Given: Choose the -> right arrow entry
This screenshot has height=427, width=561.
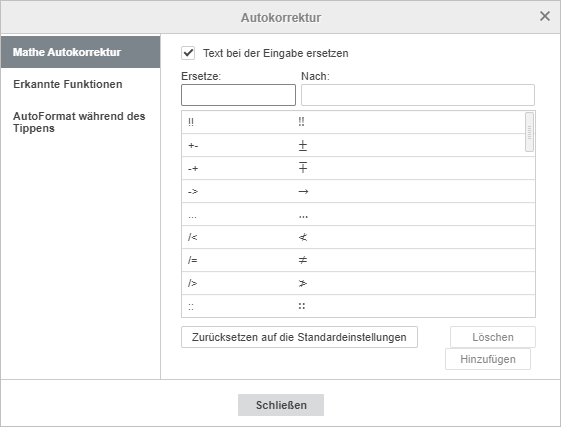Looking at the screenshot, I should click(x=358, y=191).
